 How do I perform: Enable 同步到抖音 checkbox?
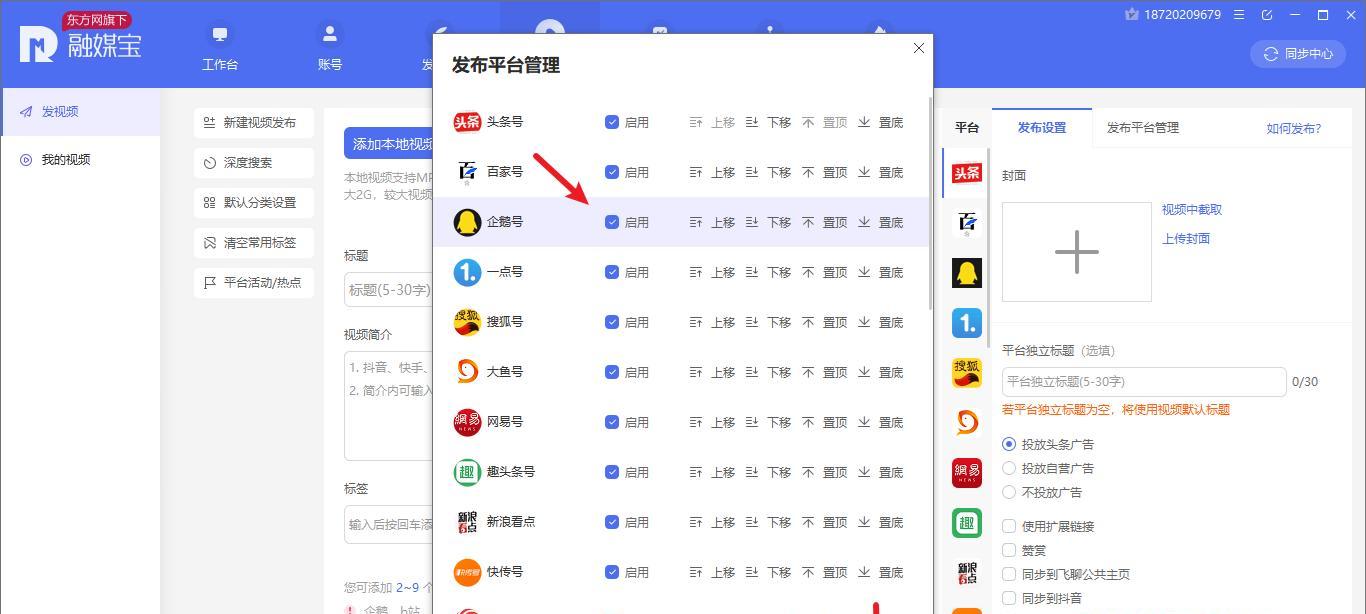click(1009, 598)
